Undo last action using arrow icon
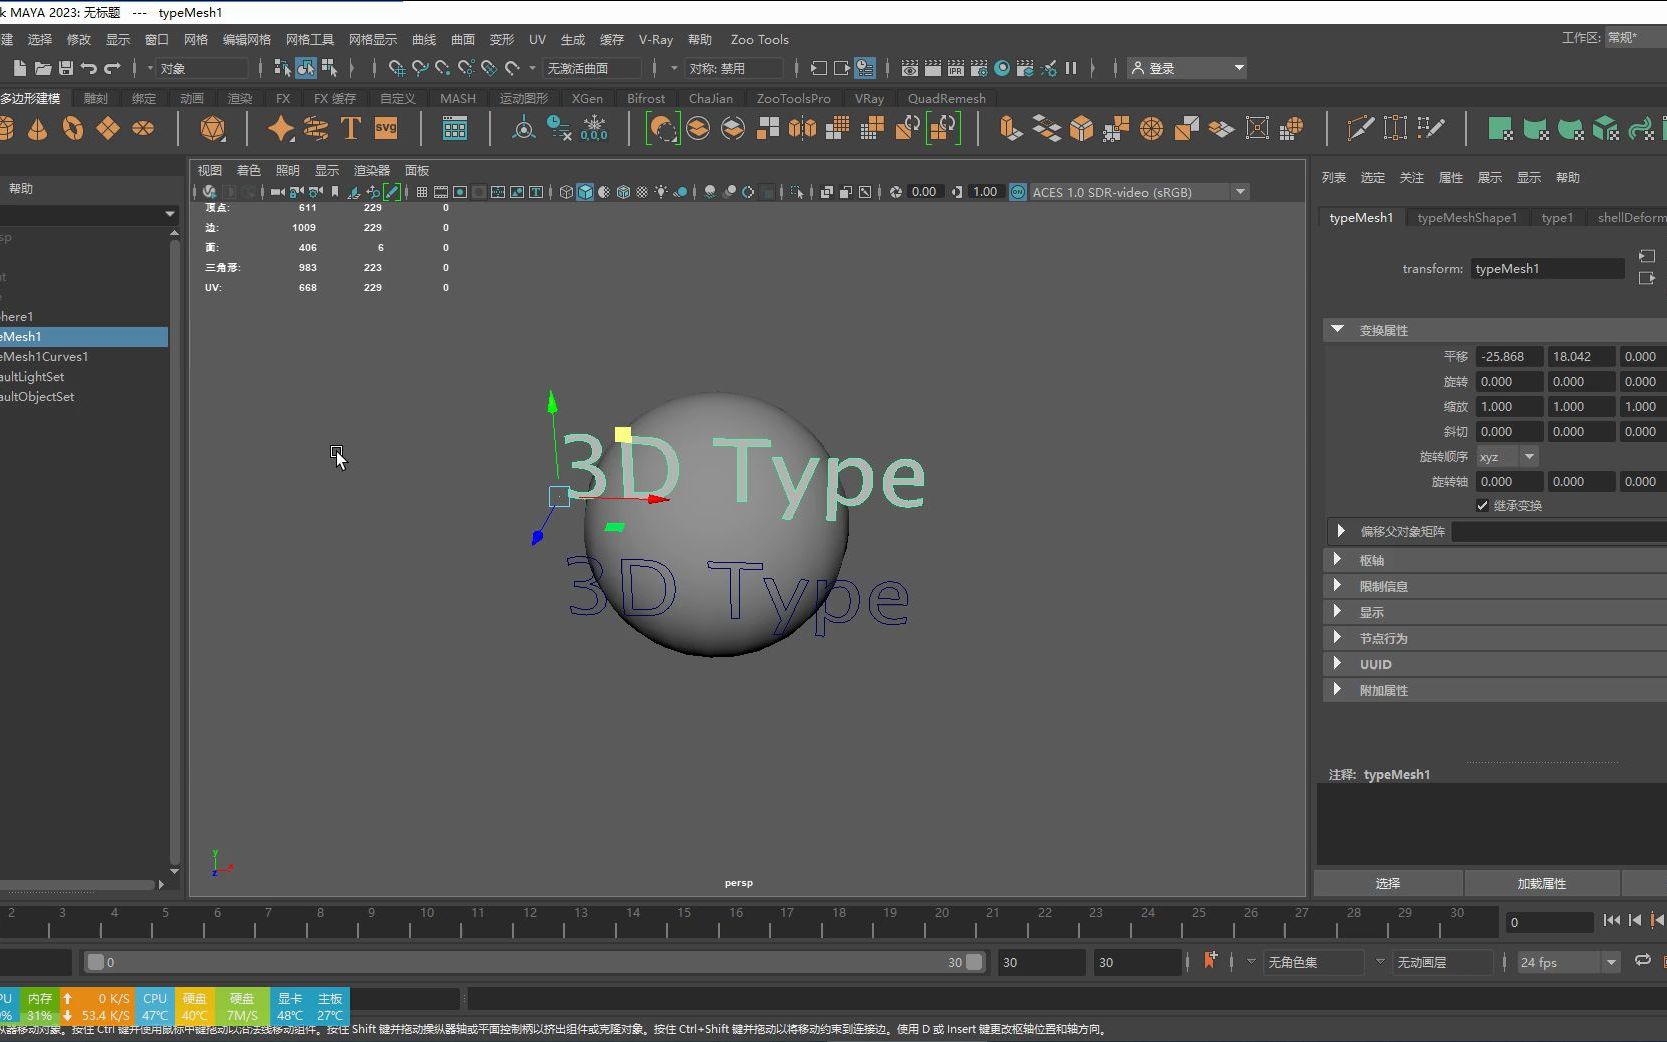The width and height of the screenshot is (1667, 1042). (x=89, y=68)
